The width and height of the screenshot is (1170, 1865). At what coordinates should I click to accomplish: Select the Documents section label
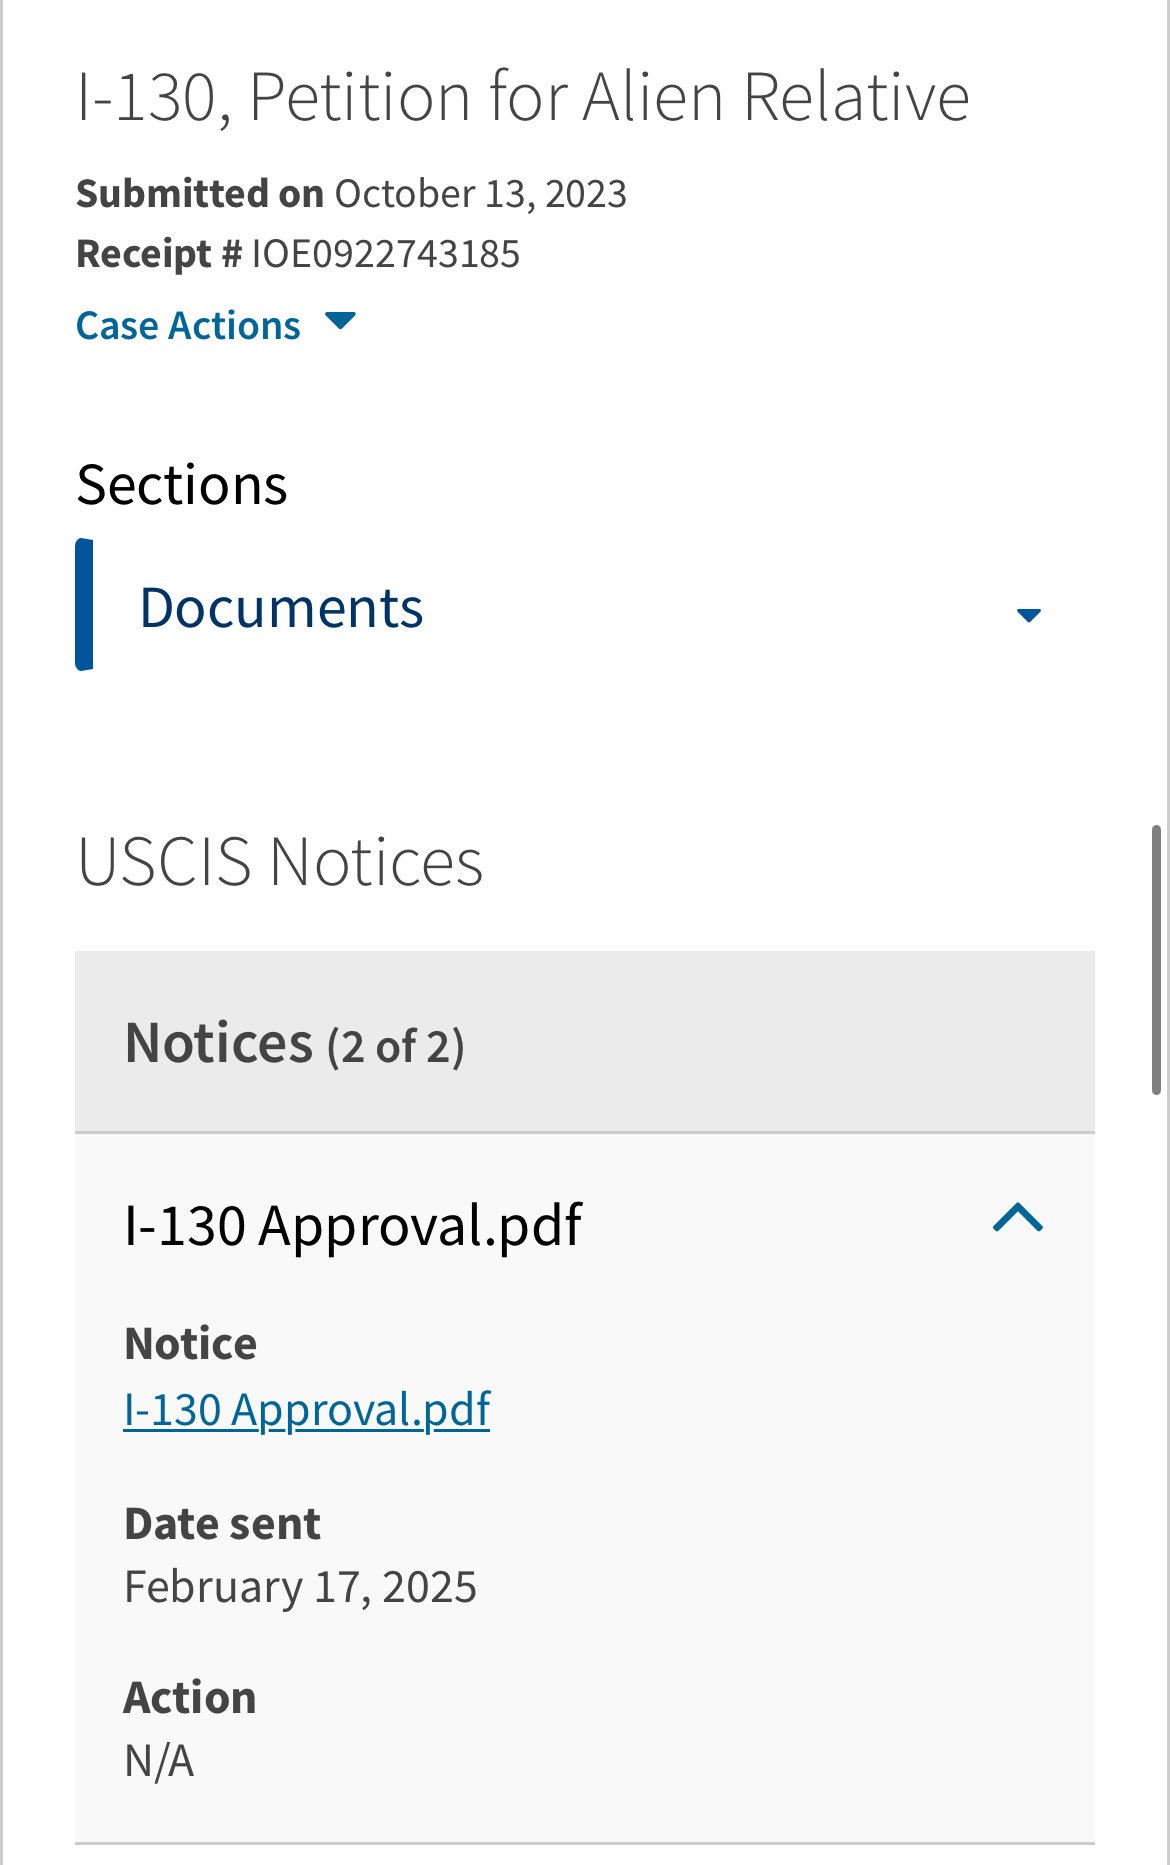coord(281,608)
